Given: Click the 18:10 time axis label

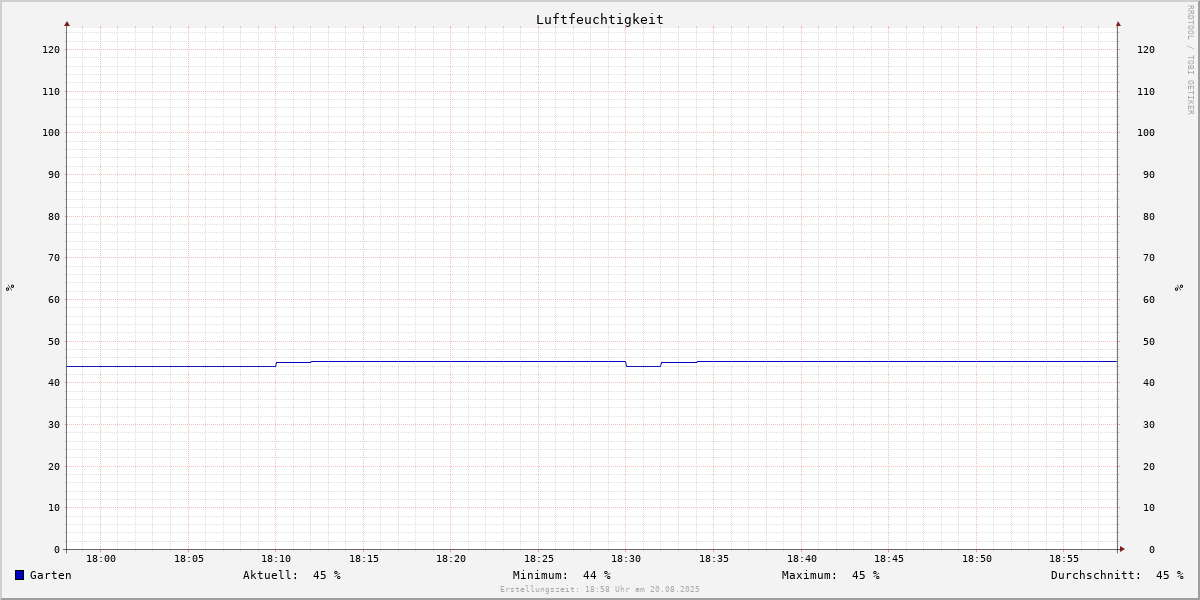Looking at the screenshot, I should (x=276, y=559).
